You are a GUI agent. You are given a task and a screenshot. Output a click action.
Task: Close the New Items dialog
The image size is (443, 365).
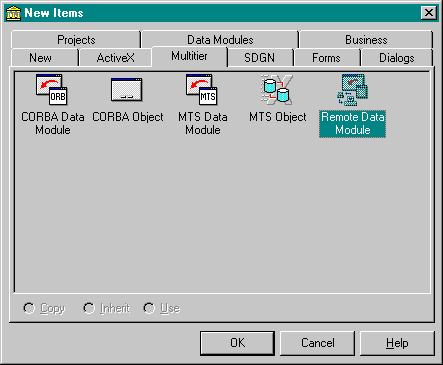[428, 13]
